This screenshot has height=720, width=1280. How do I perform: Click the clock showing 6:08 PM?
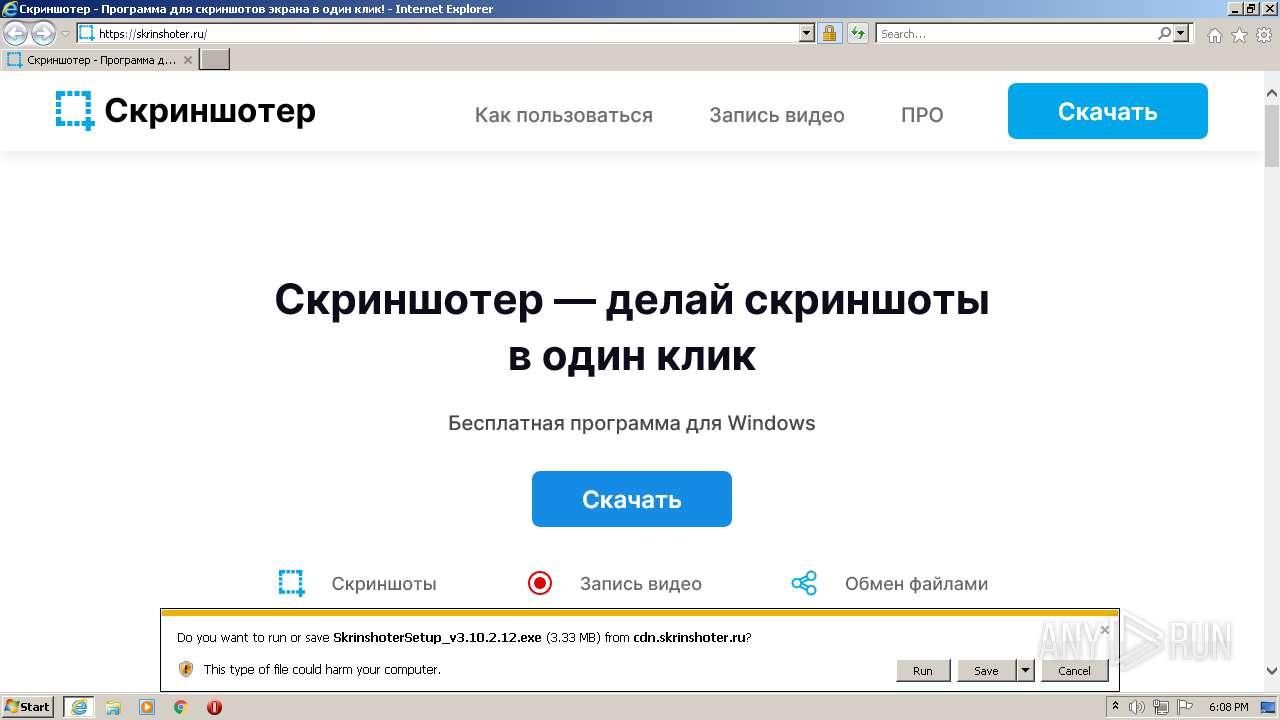1228,707
